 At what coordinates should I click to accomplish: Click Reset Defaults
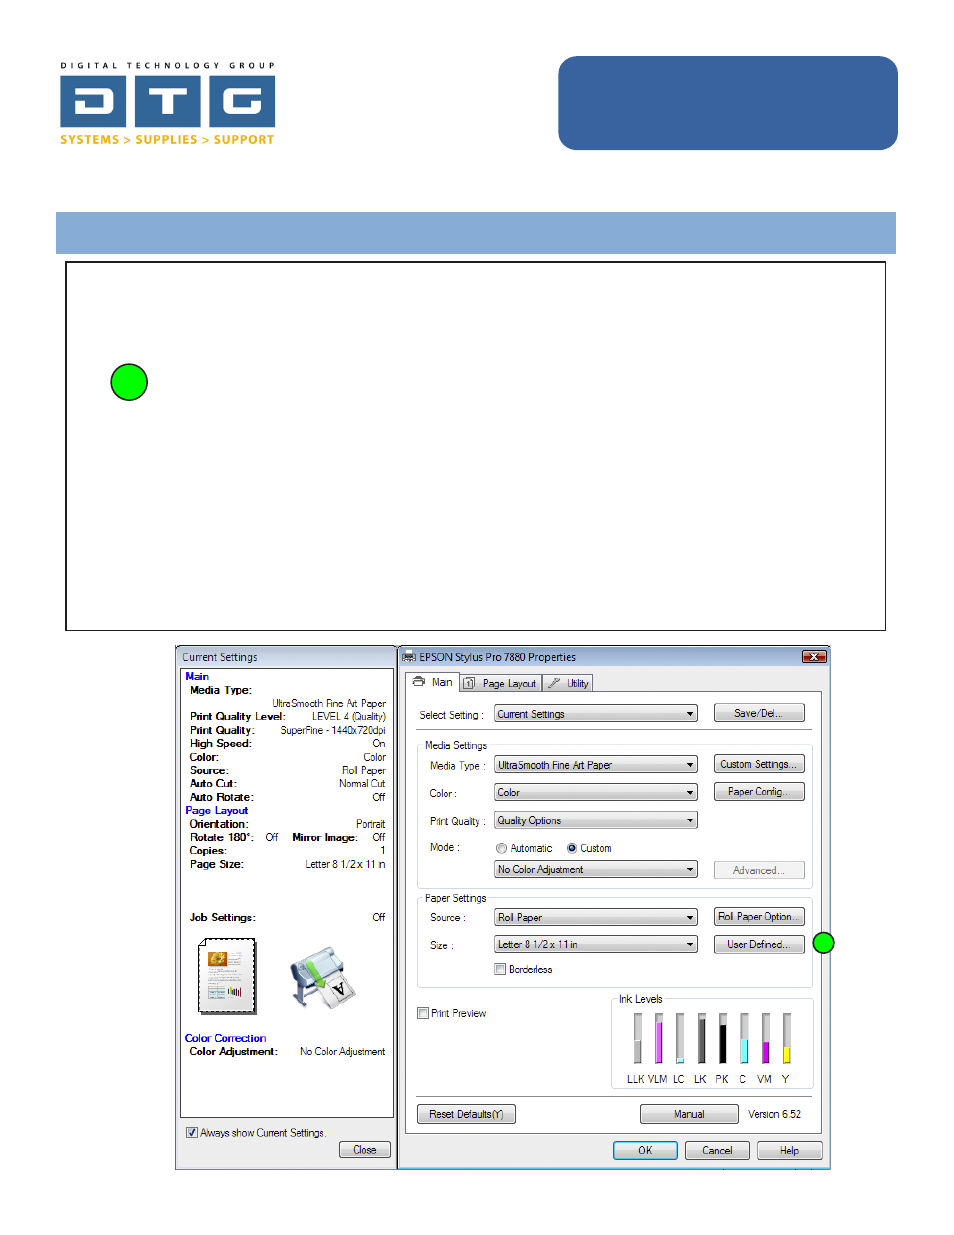pyautogui.click(x=466, y=1114)
